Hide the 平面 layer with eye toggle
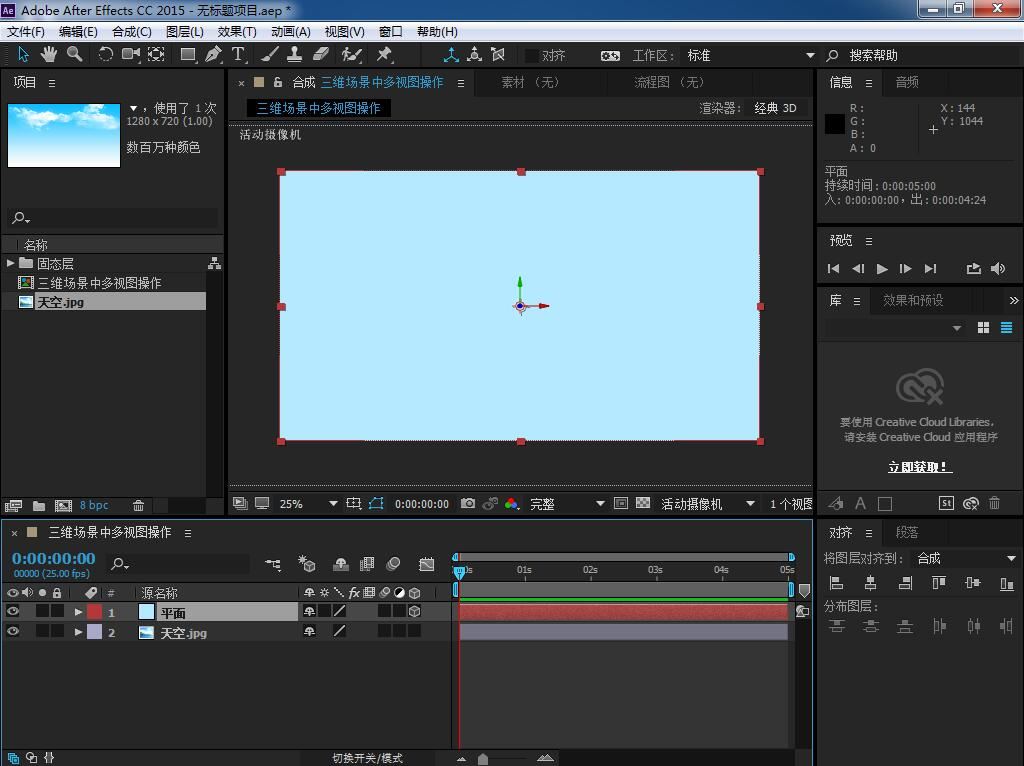The image size is (1024, 766). click(x=13, y=612)
